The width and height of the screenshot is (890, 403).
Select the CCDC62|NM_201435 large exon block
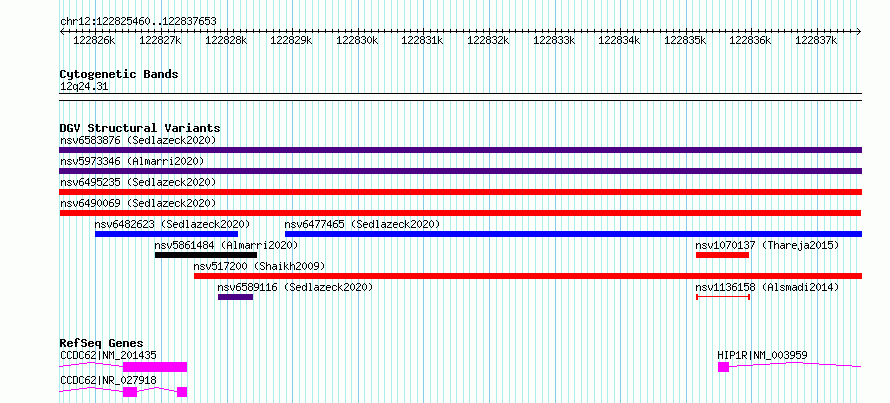tap(155, 367)
